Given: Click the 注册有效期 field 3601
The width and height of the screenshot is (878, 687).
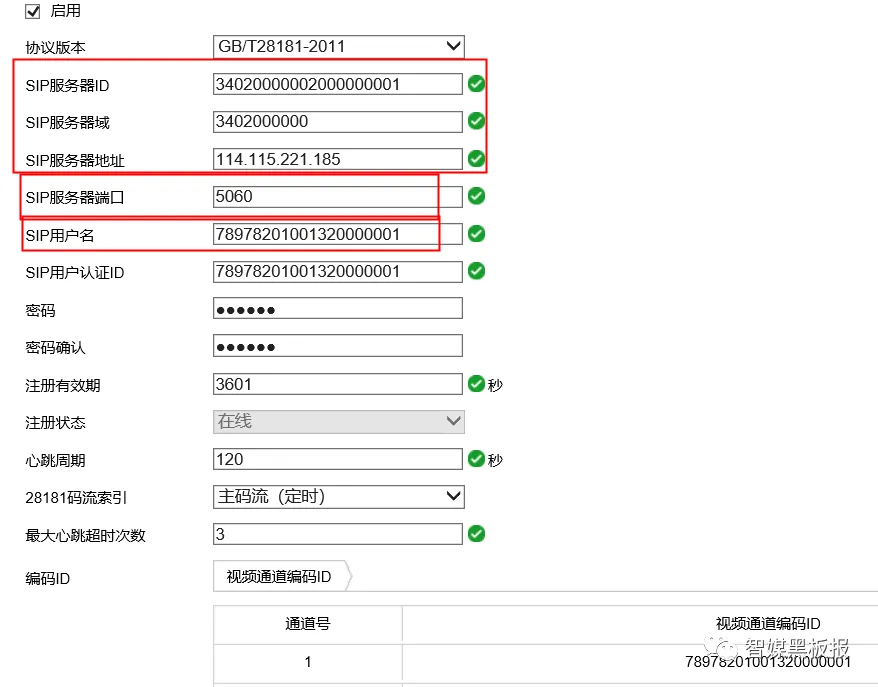Looking at the screenshot, I should [338, 384].
